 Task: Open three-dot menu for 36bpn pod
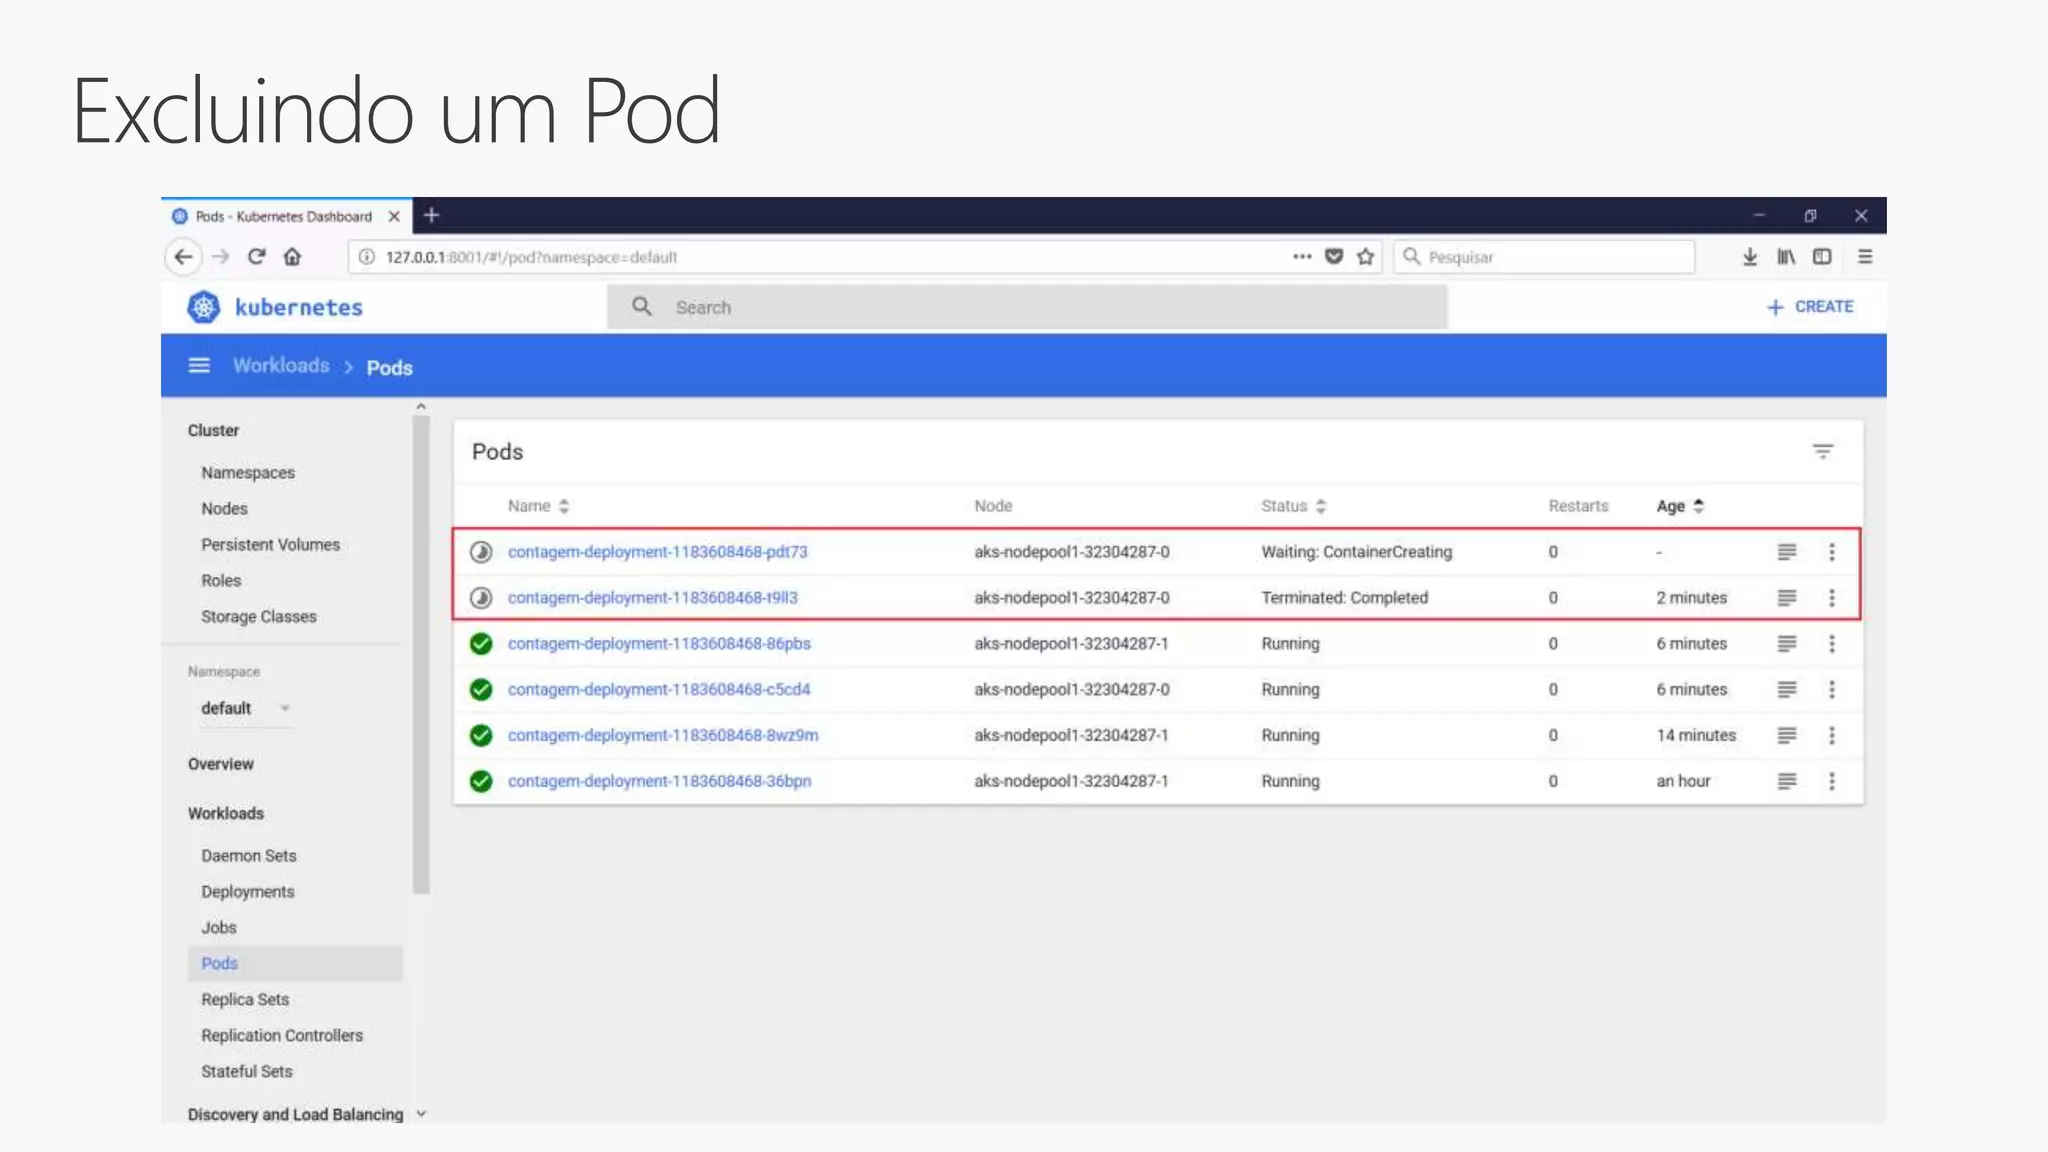pos(1831,781)
